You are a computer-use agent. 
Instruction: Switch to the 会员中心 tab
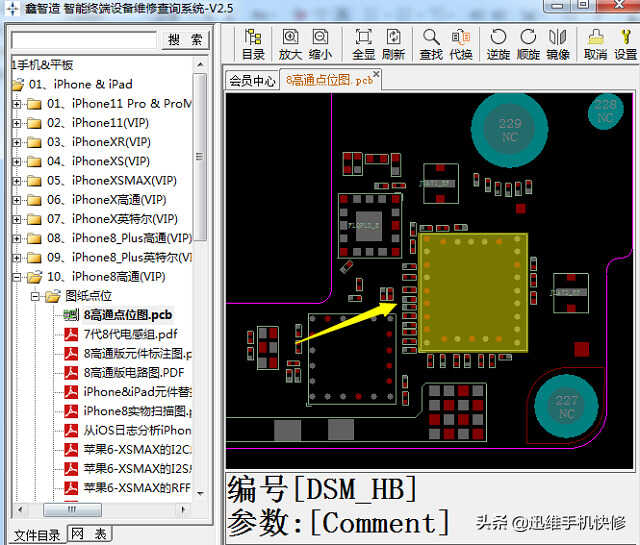(x=252, y=81)
